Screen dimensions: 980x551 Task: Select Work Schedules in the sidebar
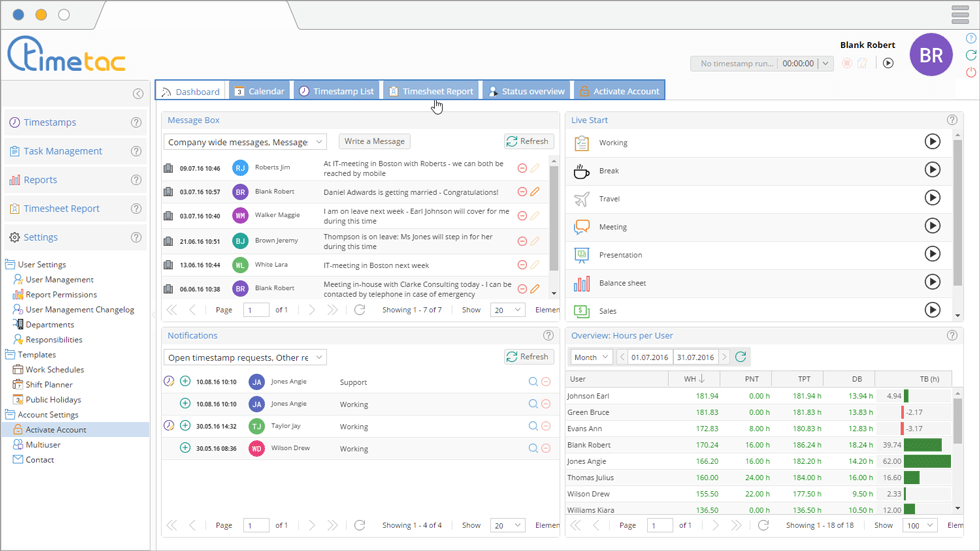(x=54, y=370)
